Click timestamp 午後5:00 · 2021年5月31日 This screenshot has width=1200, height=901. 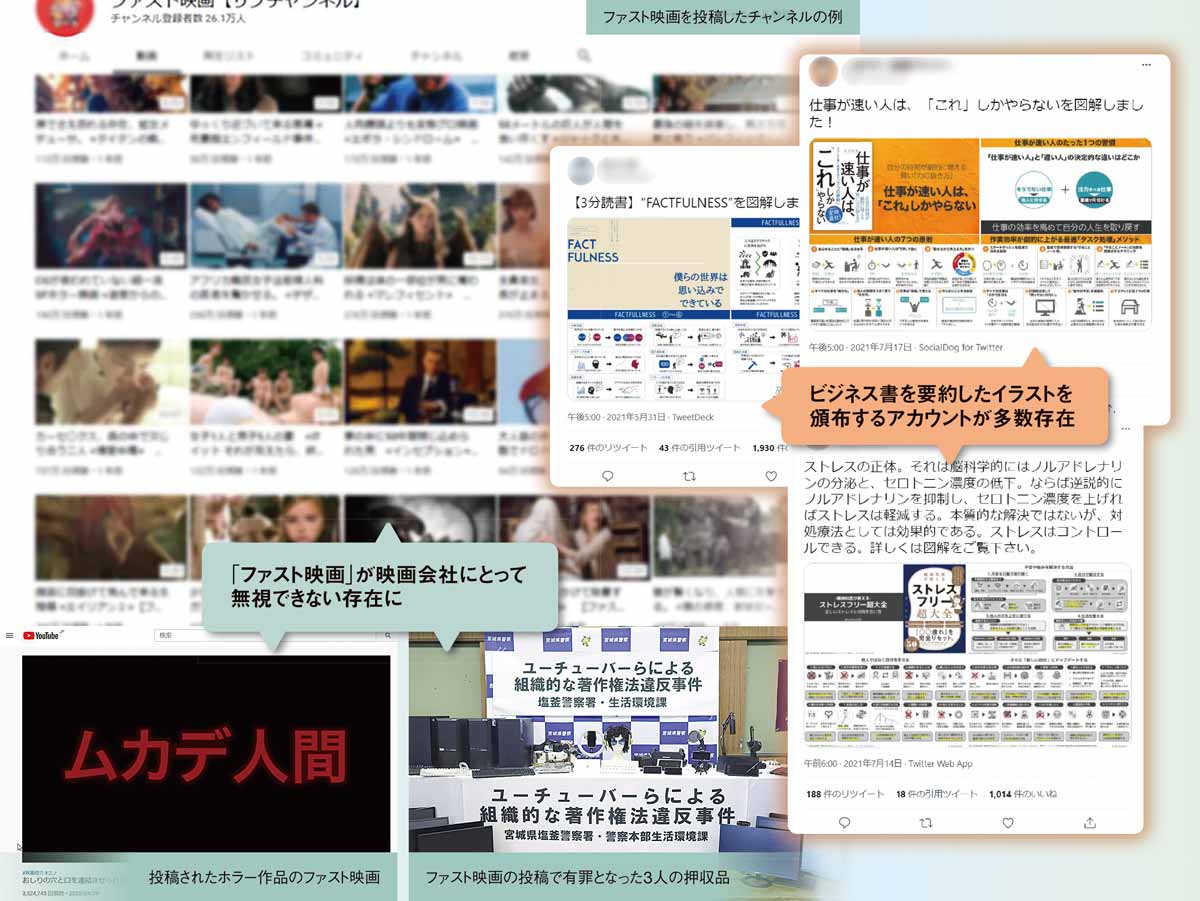[616, 418]
